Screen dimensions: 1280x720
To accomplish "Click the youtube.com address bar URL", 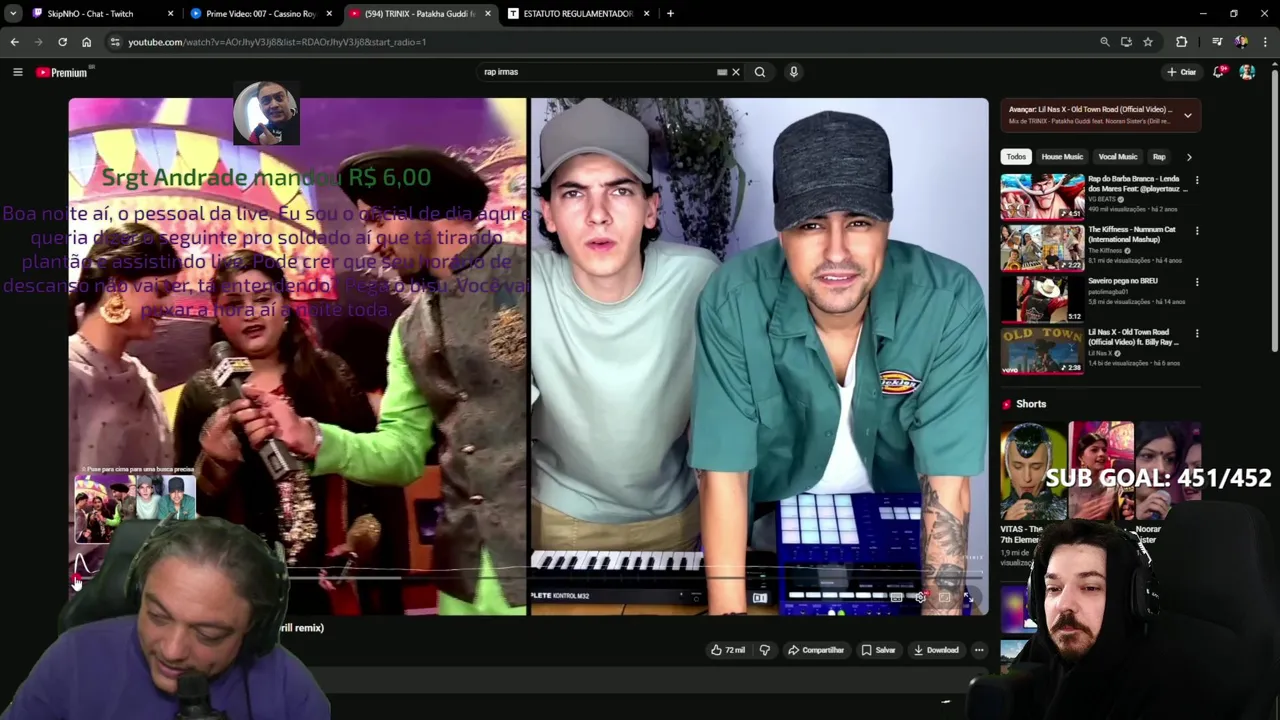I will tap(277, 42).
